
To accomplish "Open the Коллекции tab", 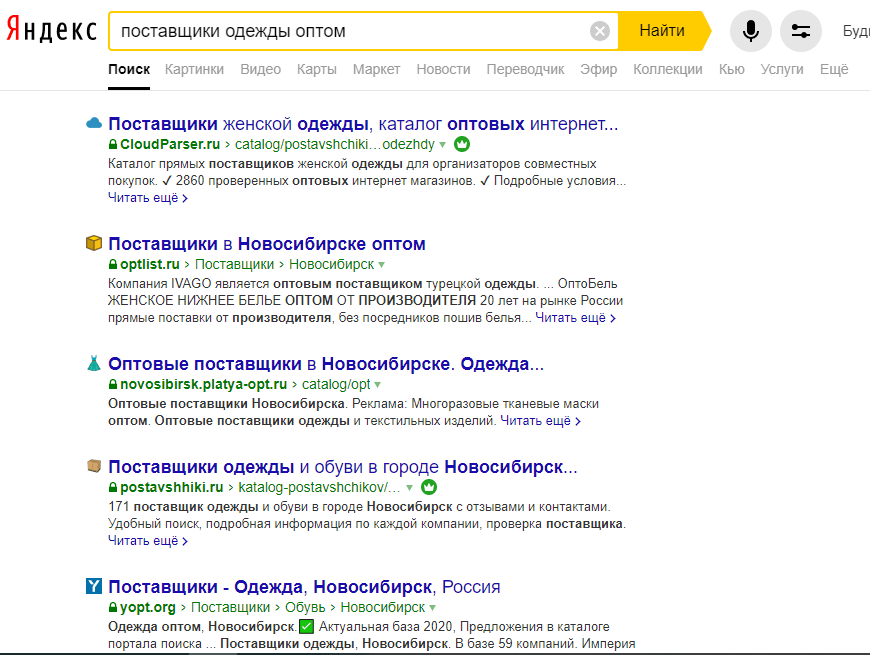I will click(x=667, y=69).
